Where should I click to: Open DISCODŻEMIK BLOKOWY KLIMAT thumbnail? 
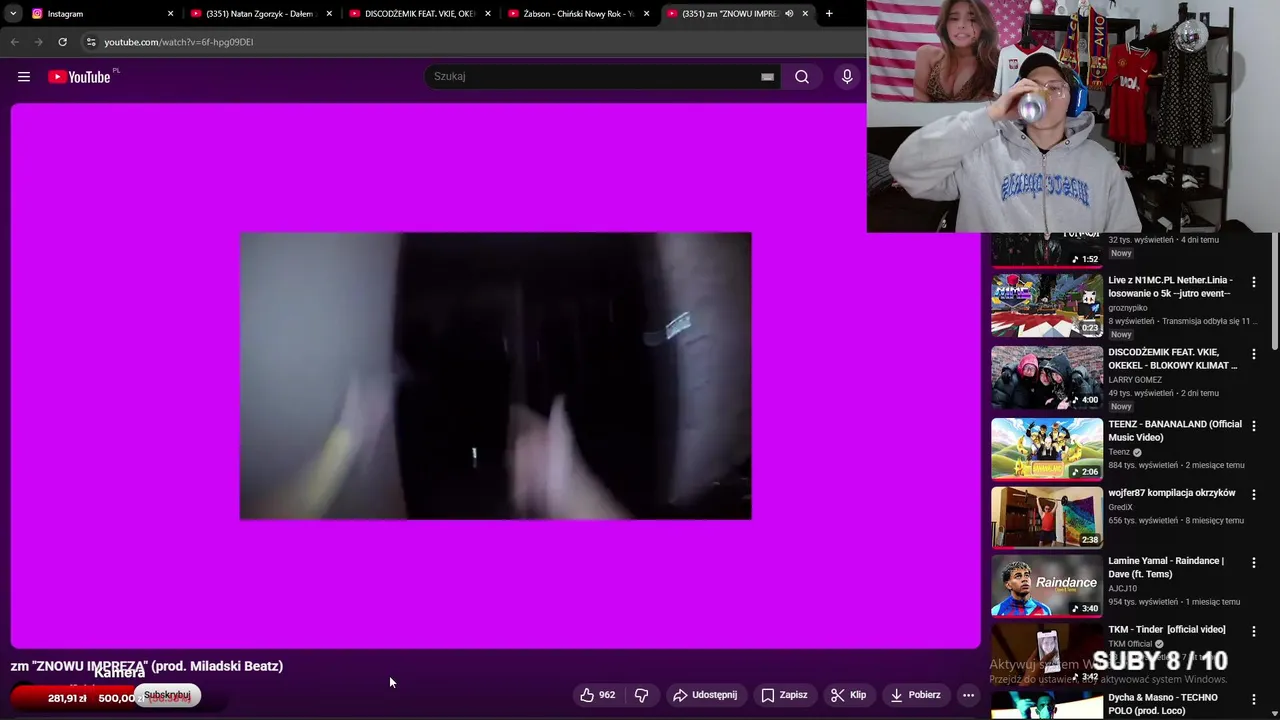[x=1047, y=377]
